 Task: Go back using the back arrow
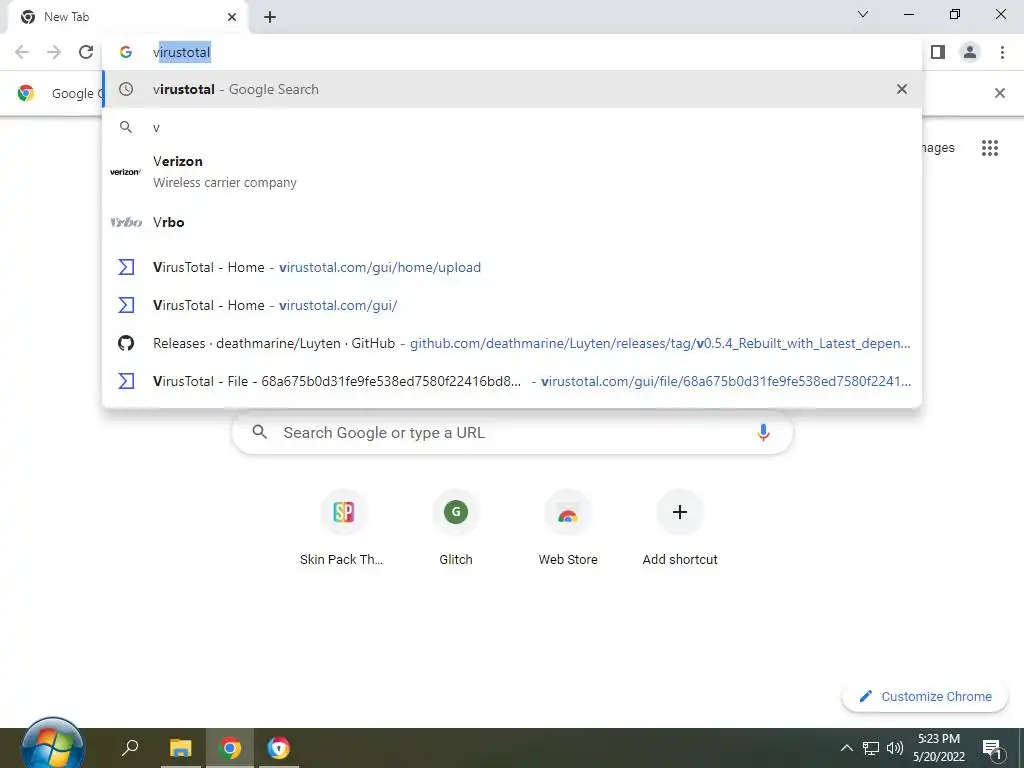22,52
